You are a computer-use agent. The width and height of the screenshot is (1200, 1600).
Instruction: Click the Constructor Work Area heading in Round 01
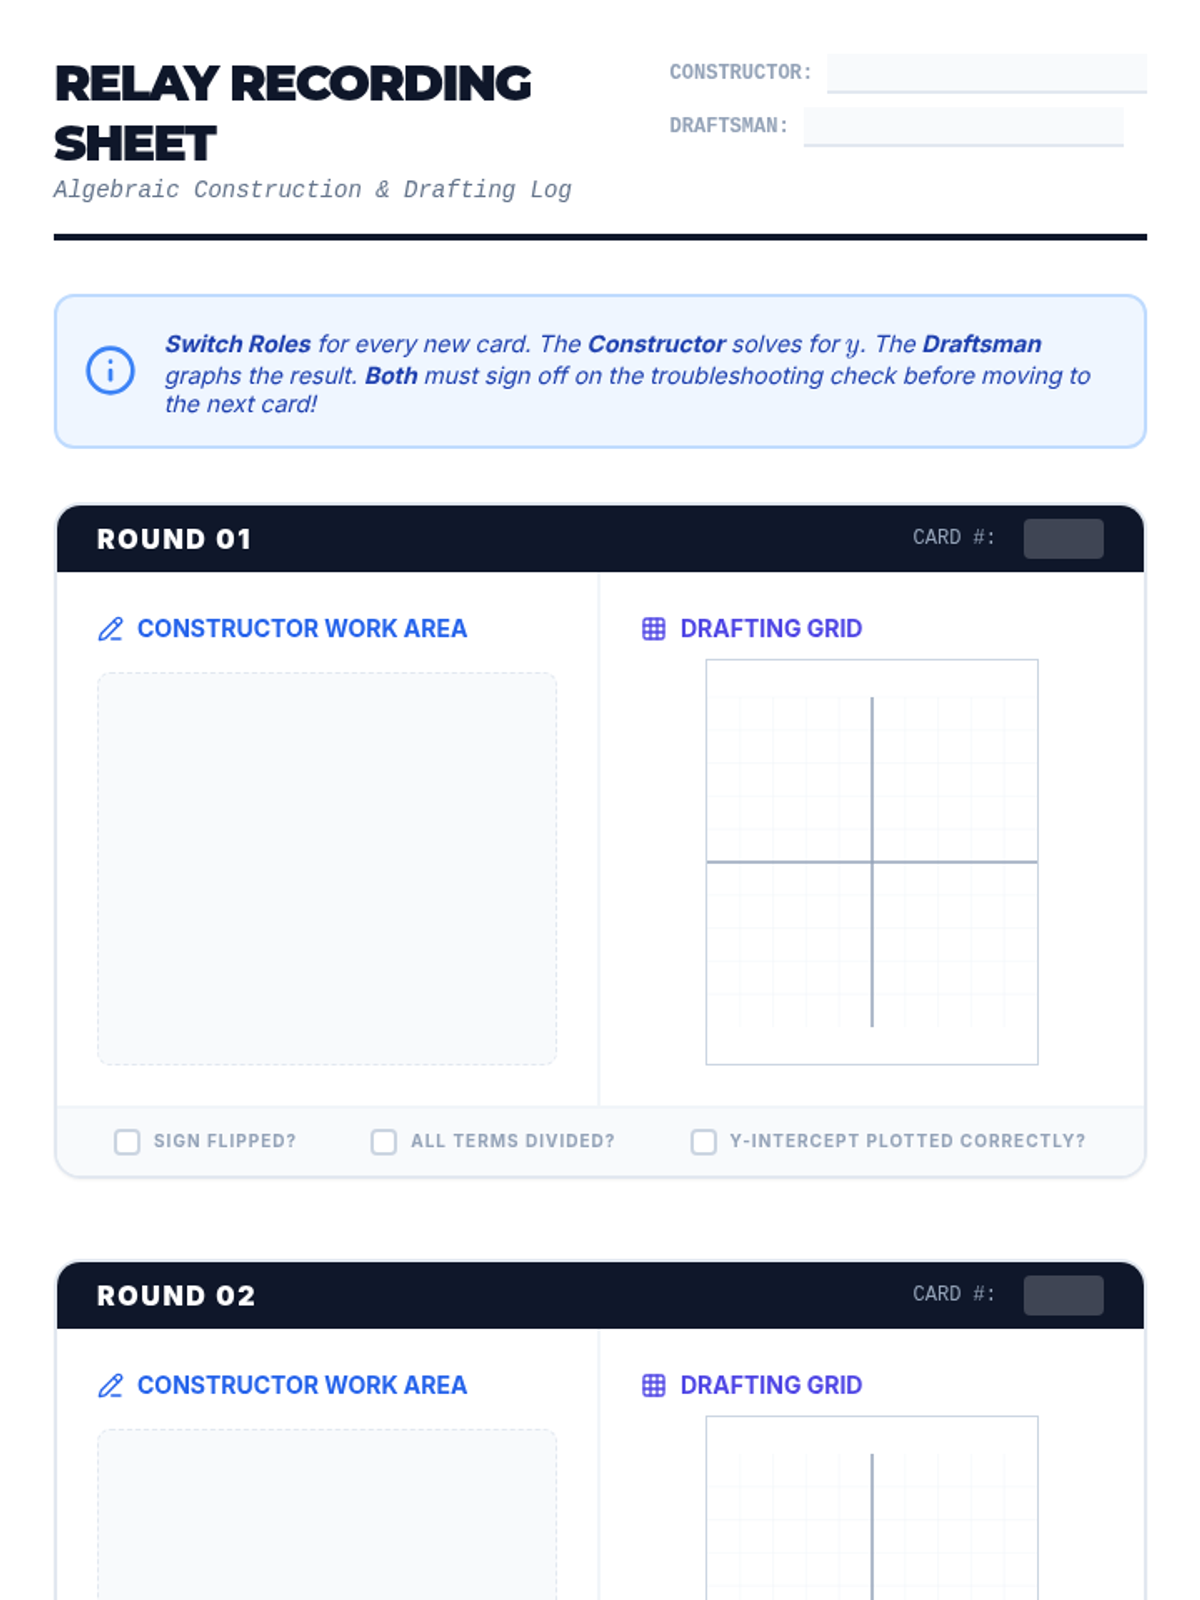point(302,629)
